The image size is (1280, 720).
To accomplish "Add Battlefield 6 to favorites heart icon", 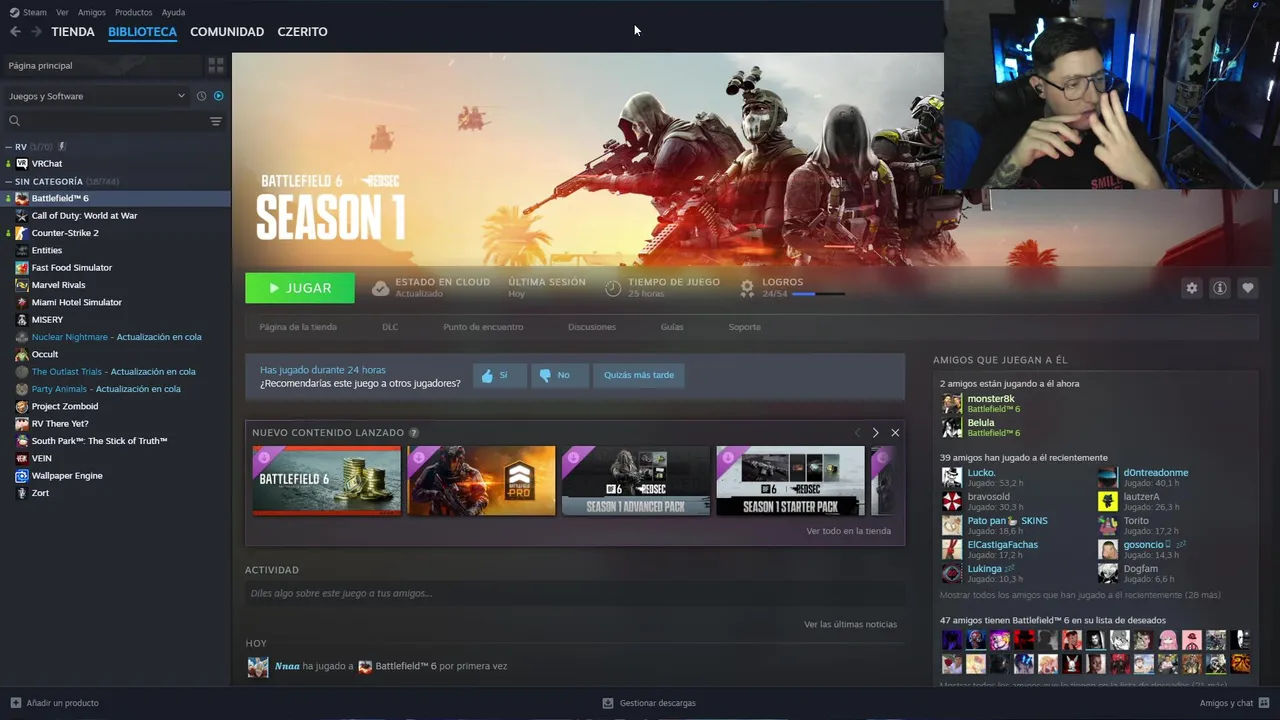I will (x=1247, y=288).
